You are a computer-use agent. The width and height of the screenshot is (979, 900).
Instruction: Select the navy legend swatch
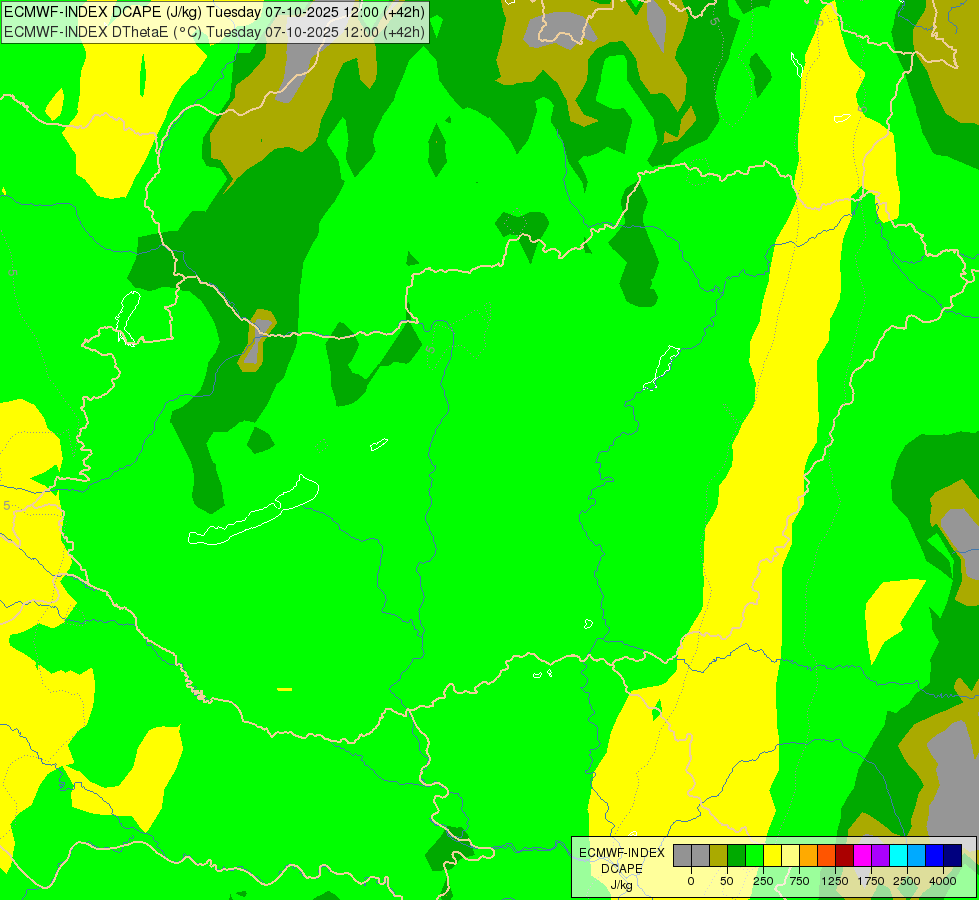pyautogui.click(x=953, y=855)
